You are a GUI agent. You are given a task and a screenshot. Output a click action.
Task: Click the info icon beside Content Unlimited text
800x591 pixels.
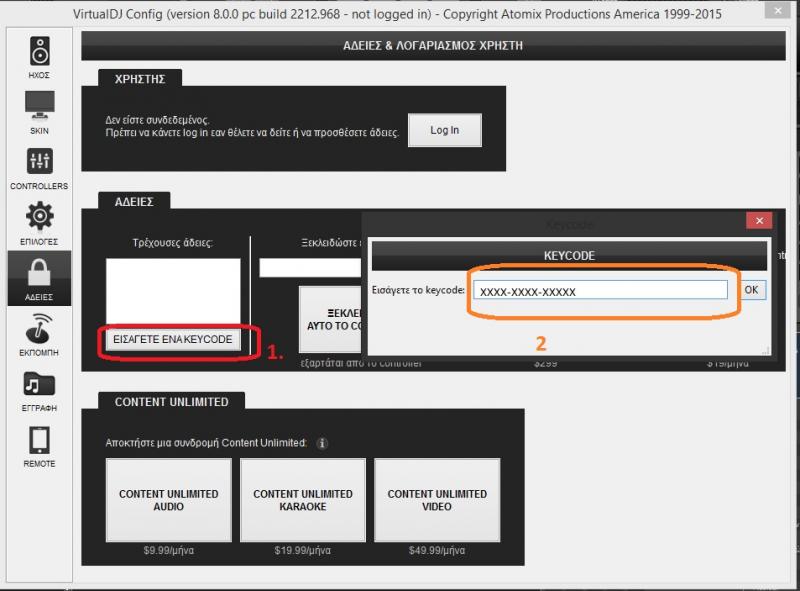pos(323,443)
